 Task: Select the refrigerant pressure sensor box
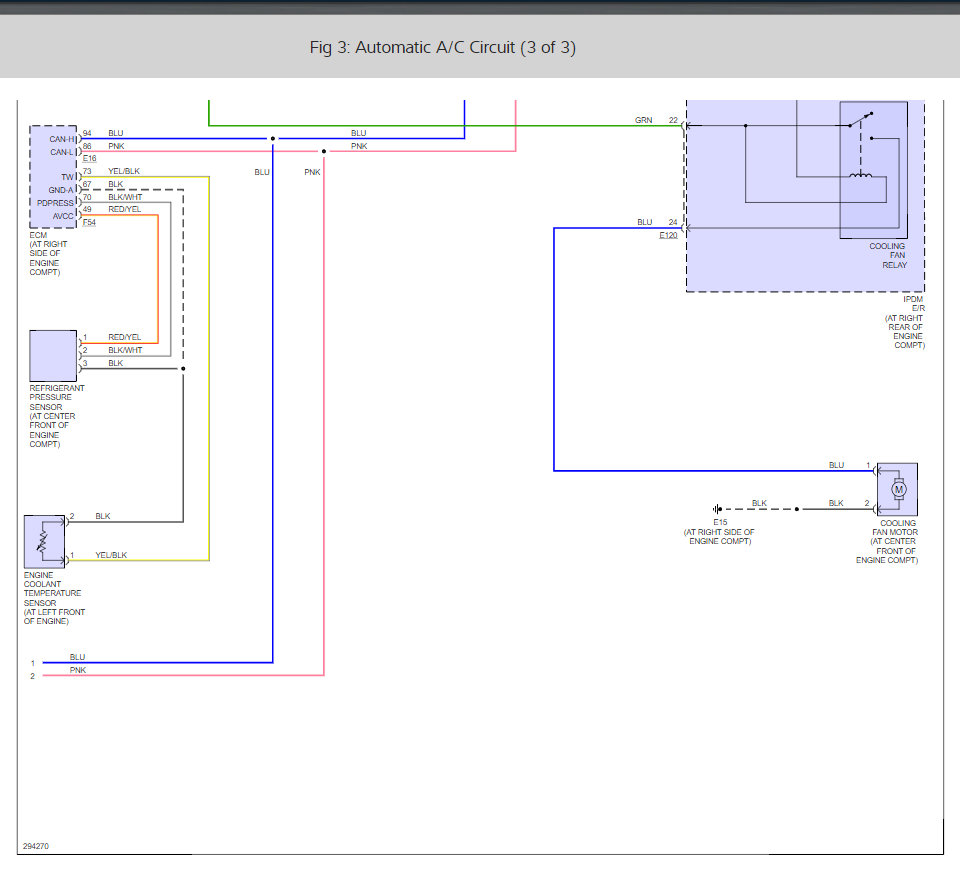(x=52, y=355)
